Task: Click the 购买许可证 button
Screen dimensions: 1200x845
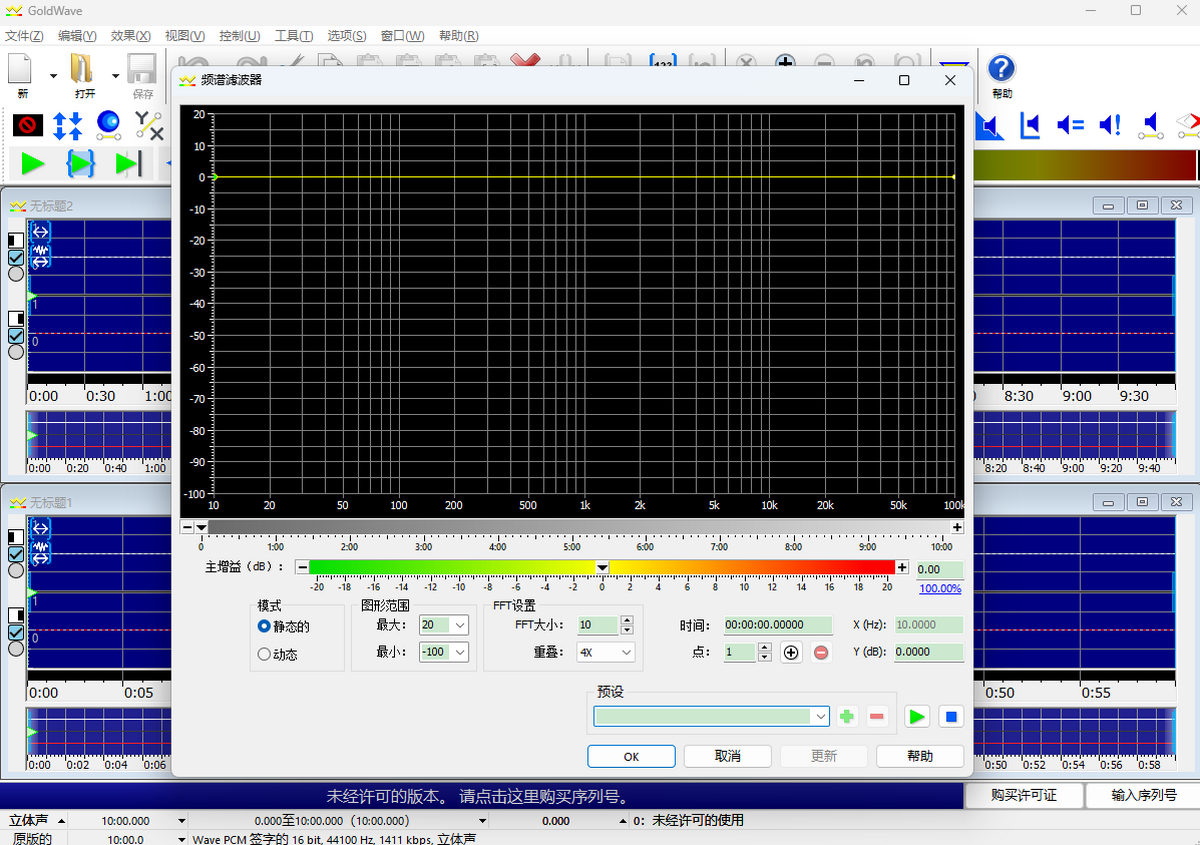Action: pyautogui.click(x=1023, y=795)
